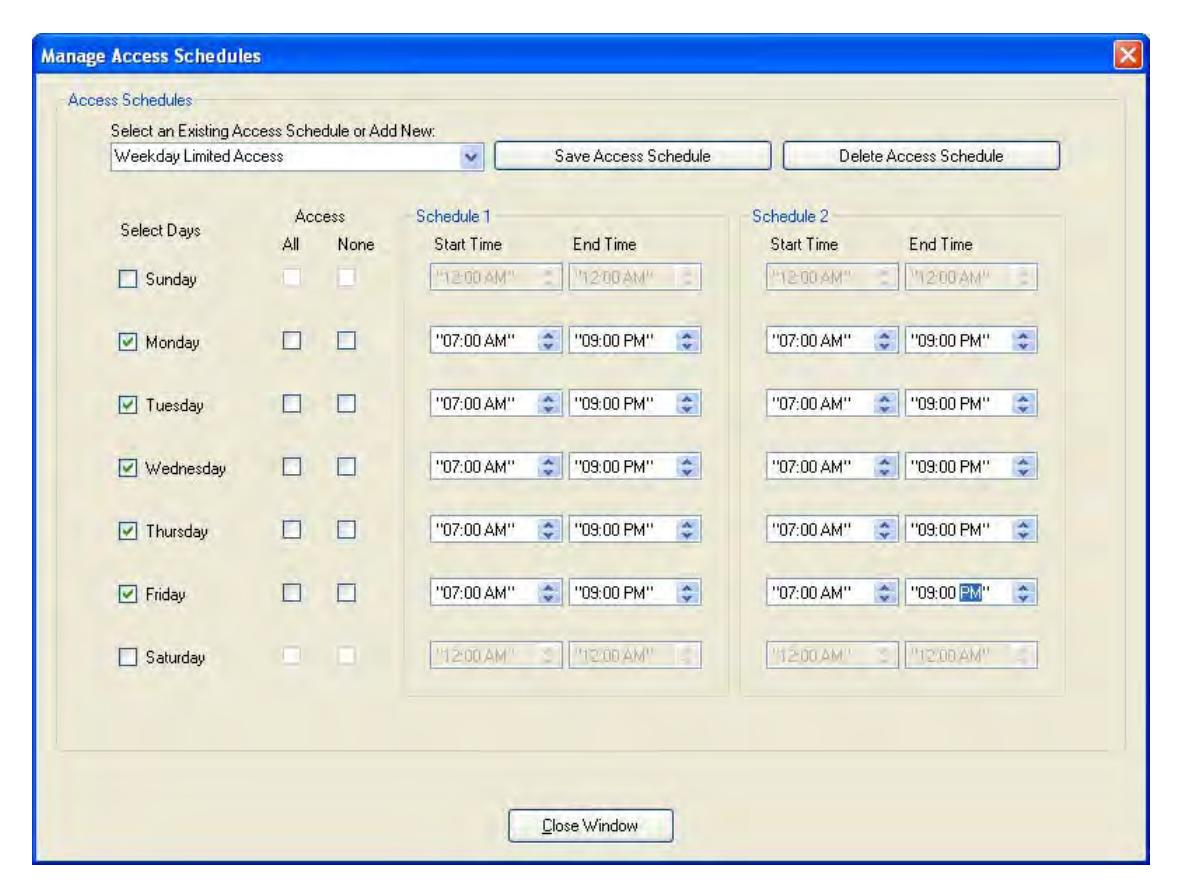
Task: Enable the Saturday checkbox
Action: (x=128, y=658)
